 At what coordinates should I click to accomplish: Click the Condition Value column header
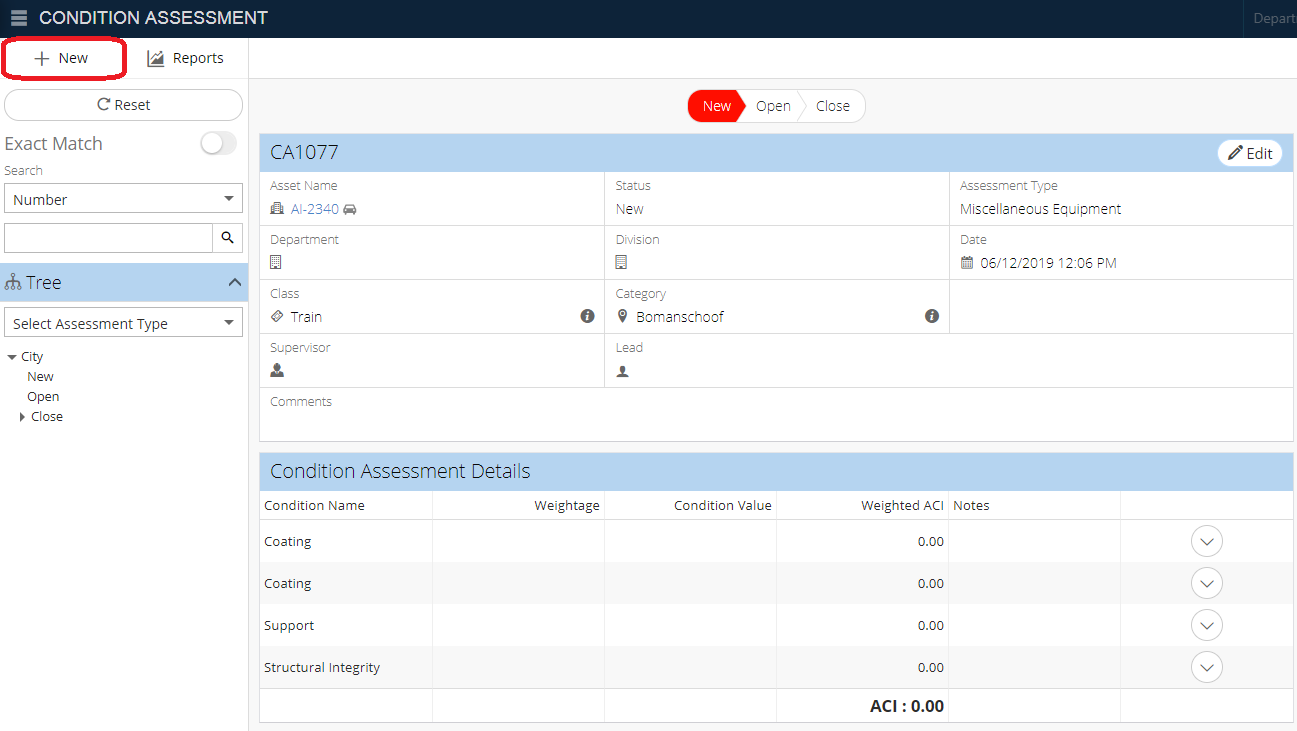point(723,506)
